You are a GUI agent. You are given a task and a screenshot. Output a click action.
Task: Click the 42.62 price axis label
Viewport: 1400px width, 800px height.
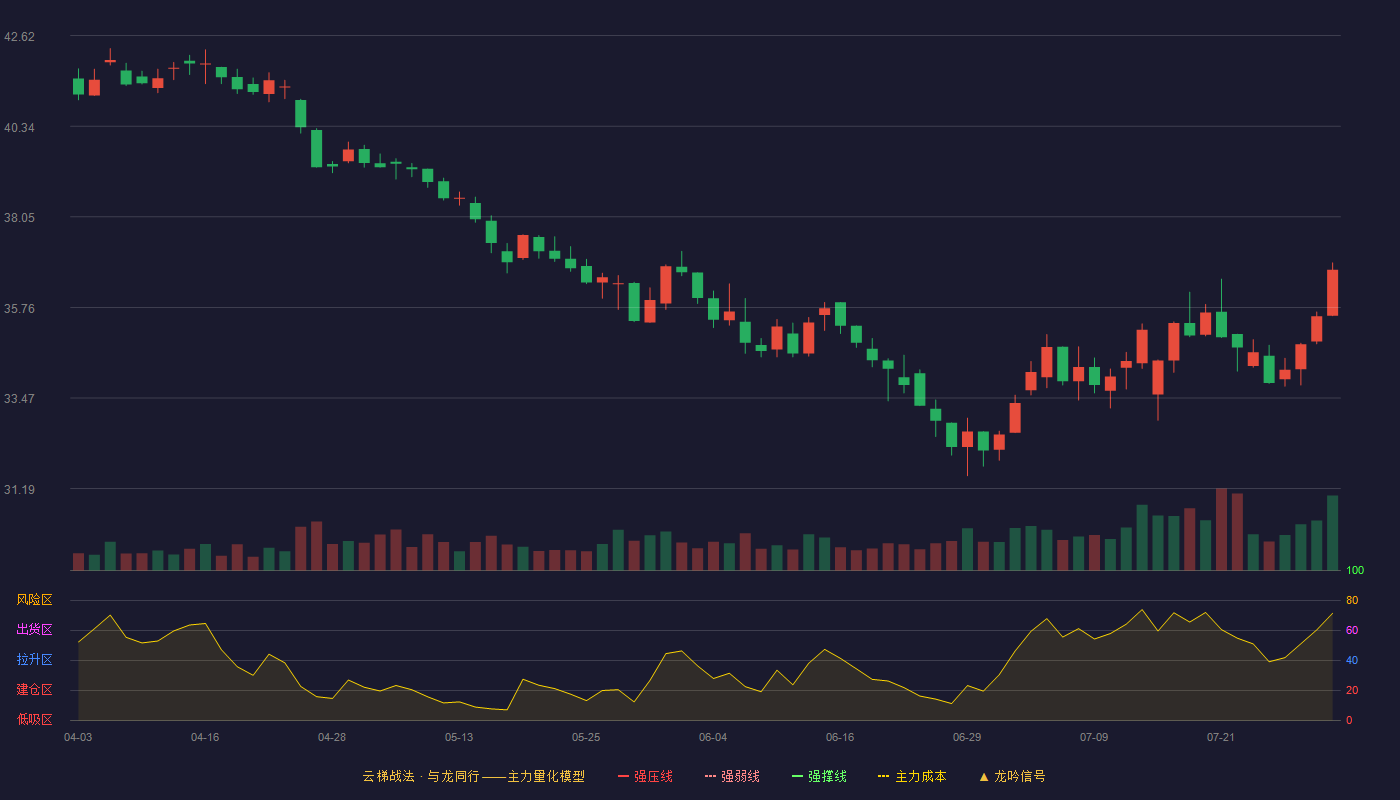click(x=20, y=37)
